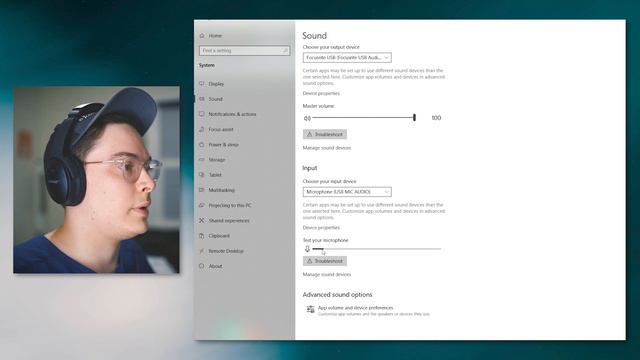Click the Focus assist moon icon
The height and width of the screenshot is (360, 640).
202,129
